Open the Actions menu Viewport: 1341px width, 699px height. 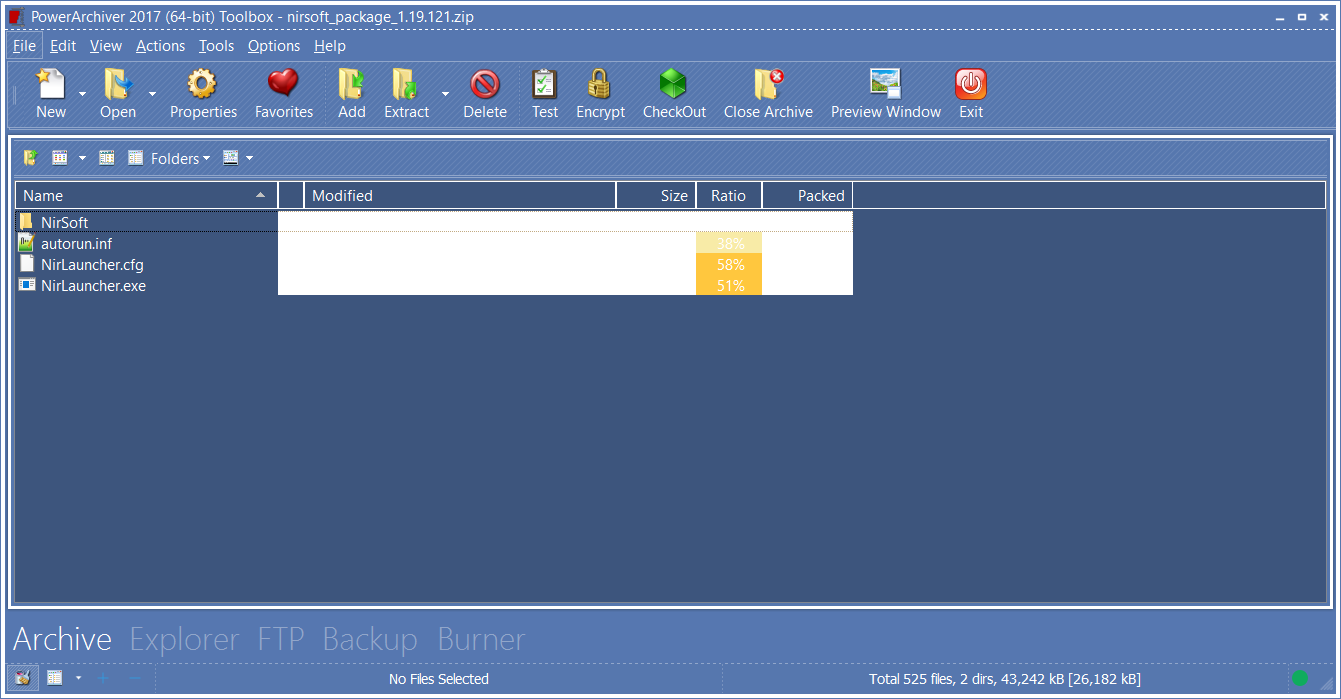click(x=161, y=46)
